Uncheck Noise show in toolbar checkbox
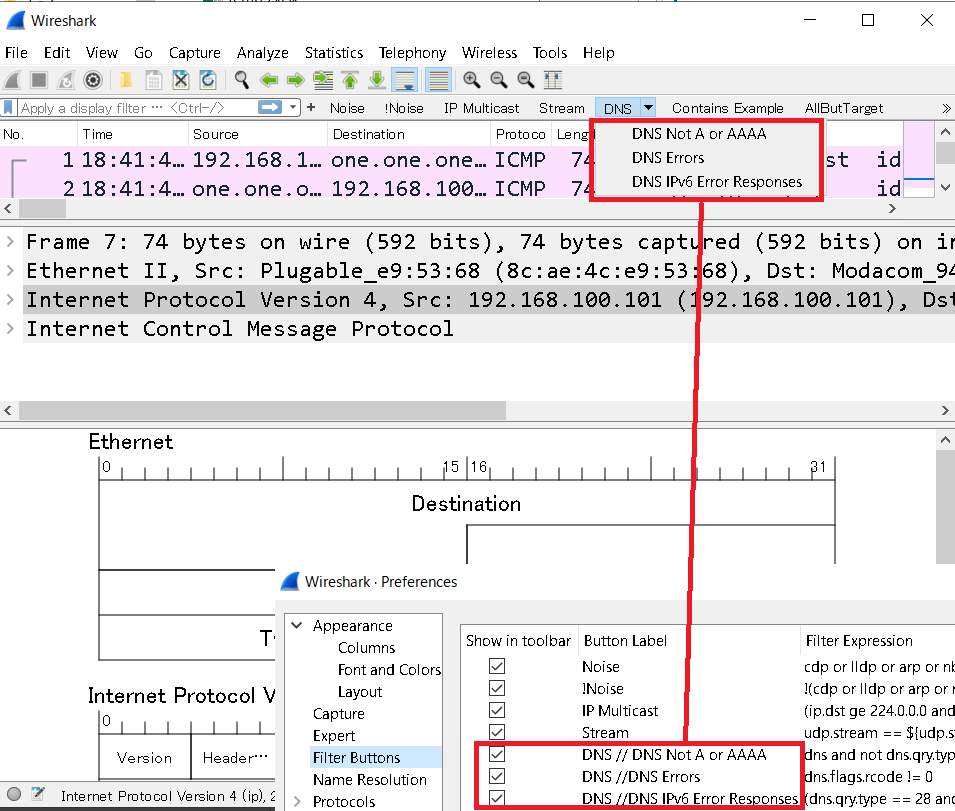Viewport: 955px width, 811px height. 497,666
